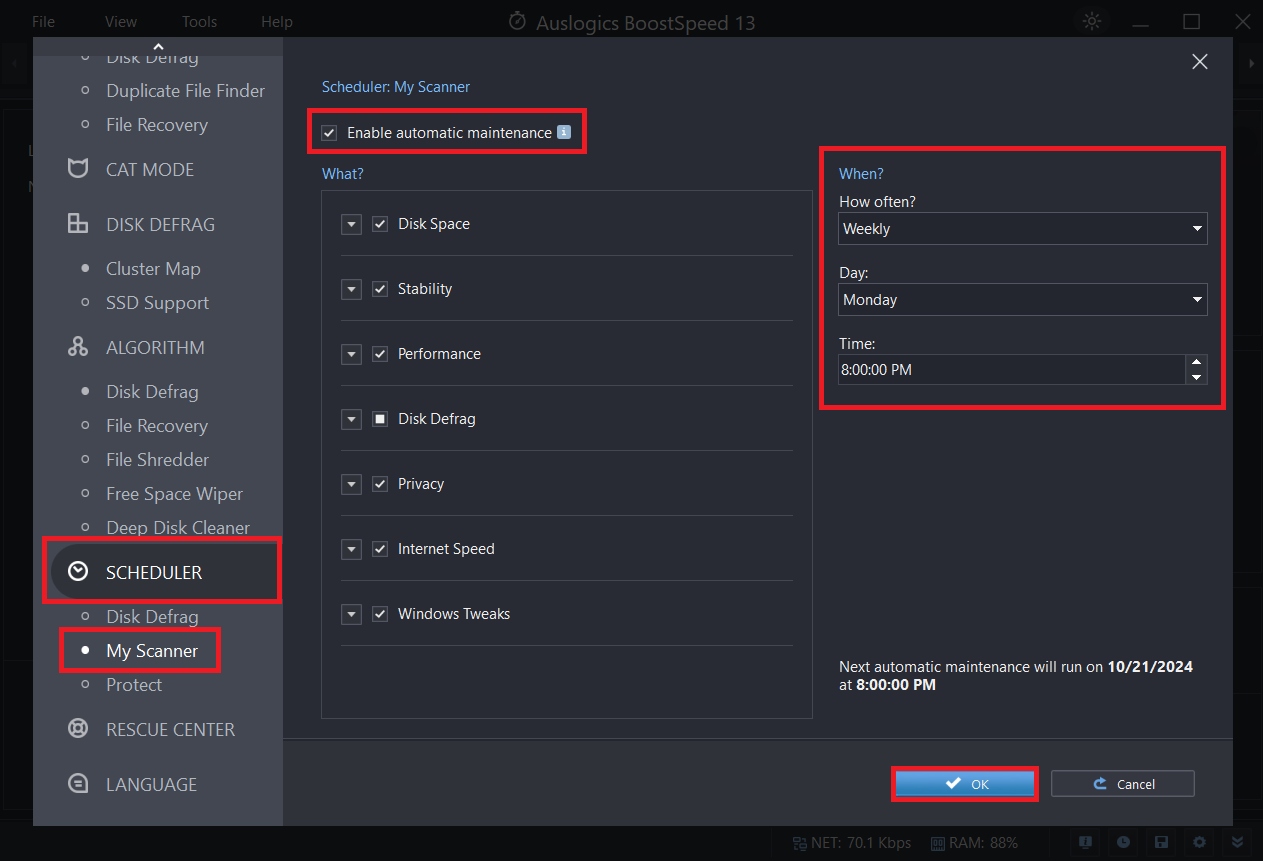Screen dimensions: 1263x861
Task: Open Deep Disk Cleaner algorithm settings
Action: (178, 528)
